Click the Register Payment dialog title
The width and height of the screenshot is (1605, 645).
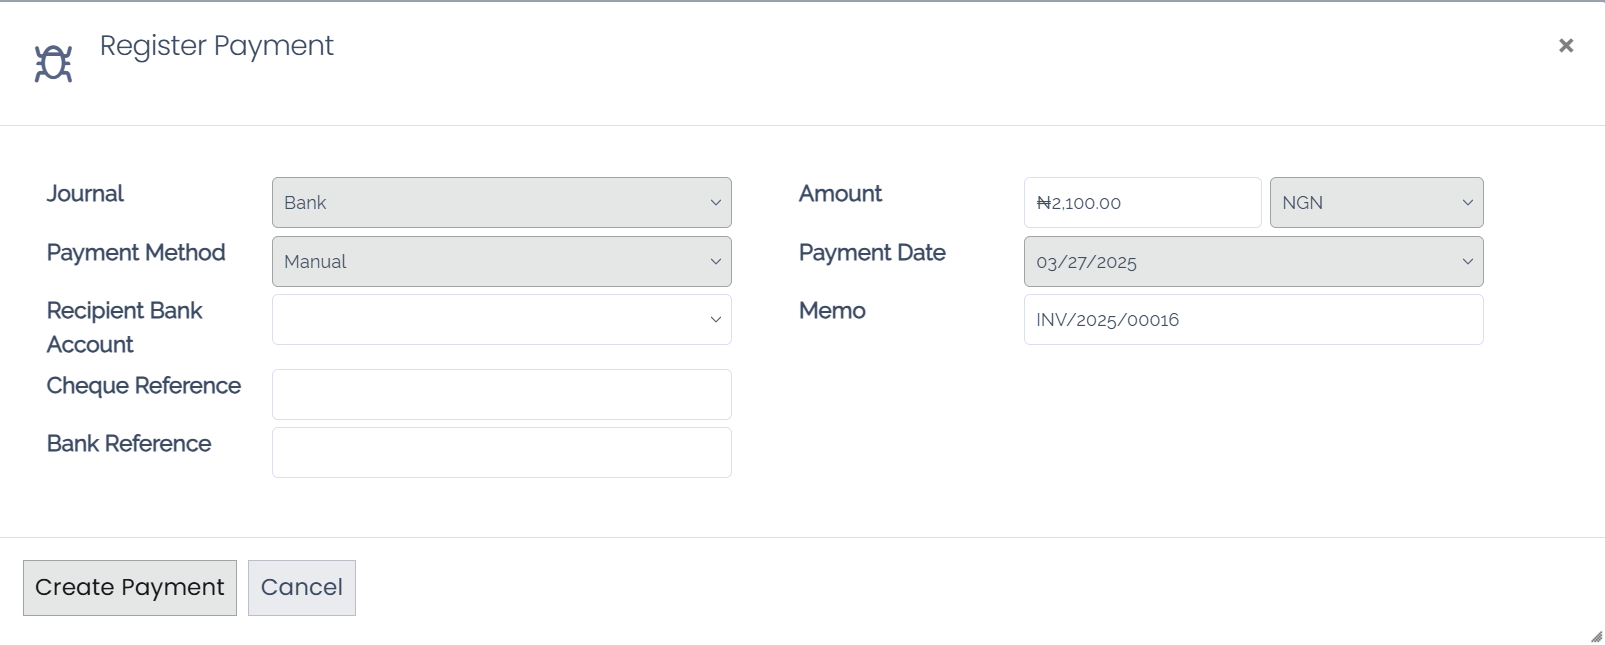(x=216, y=46)
